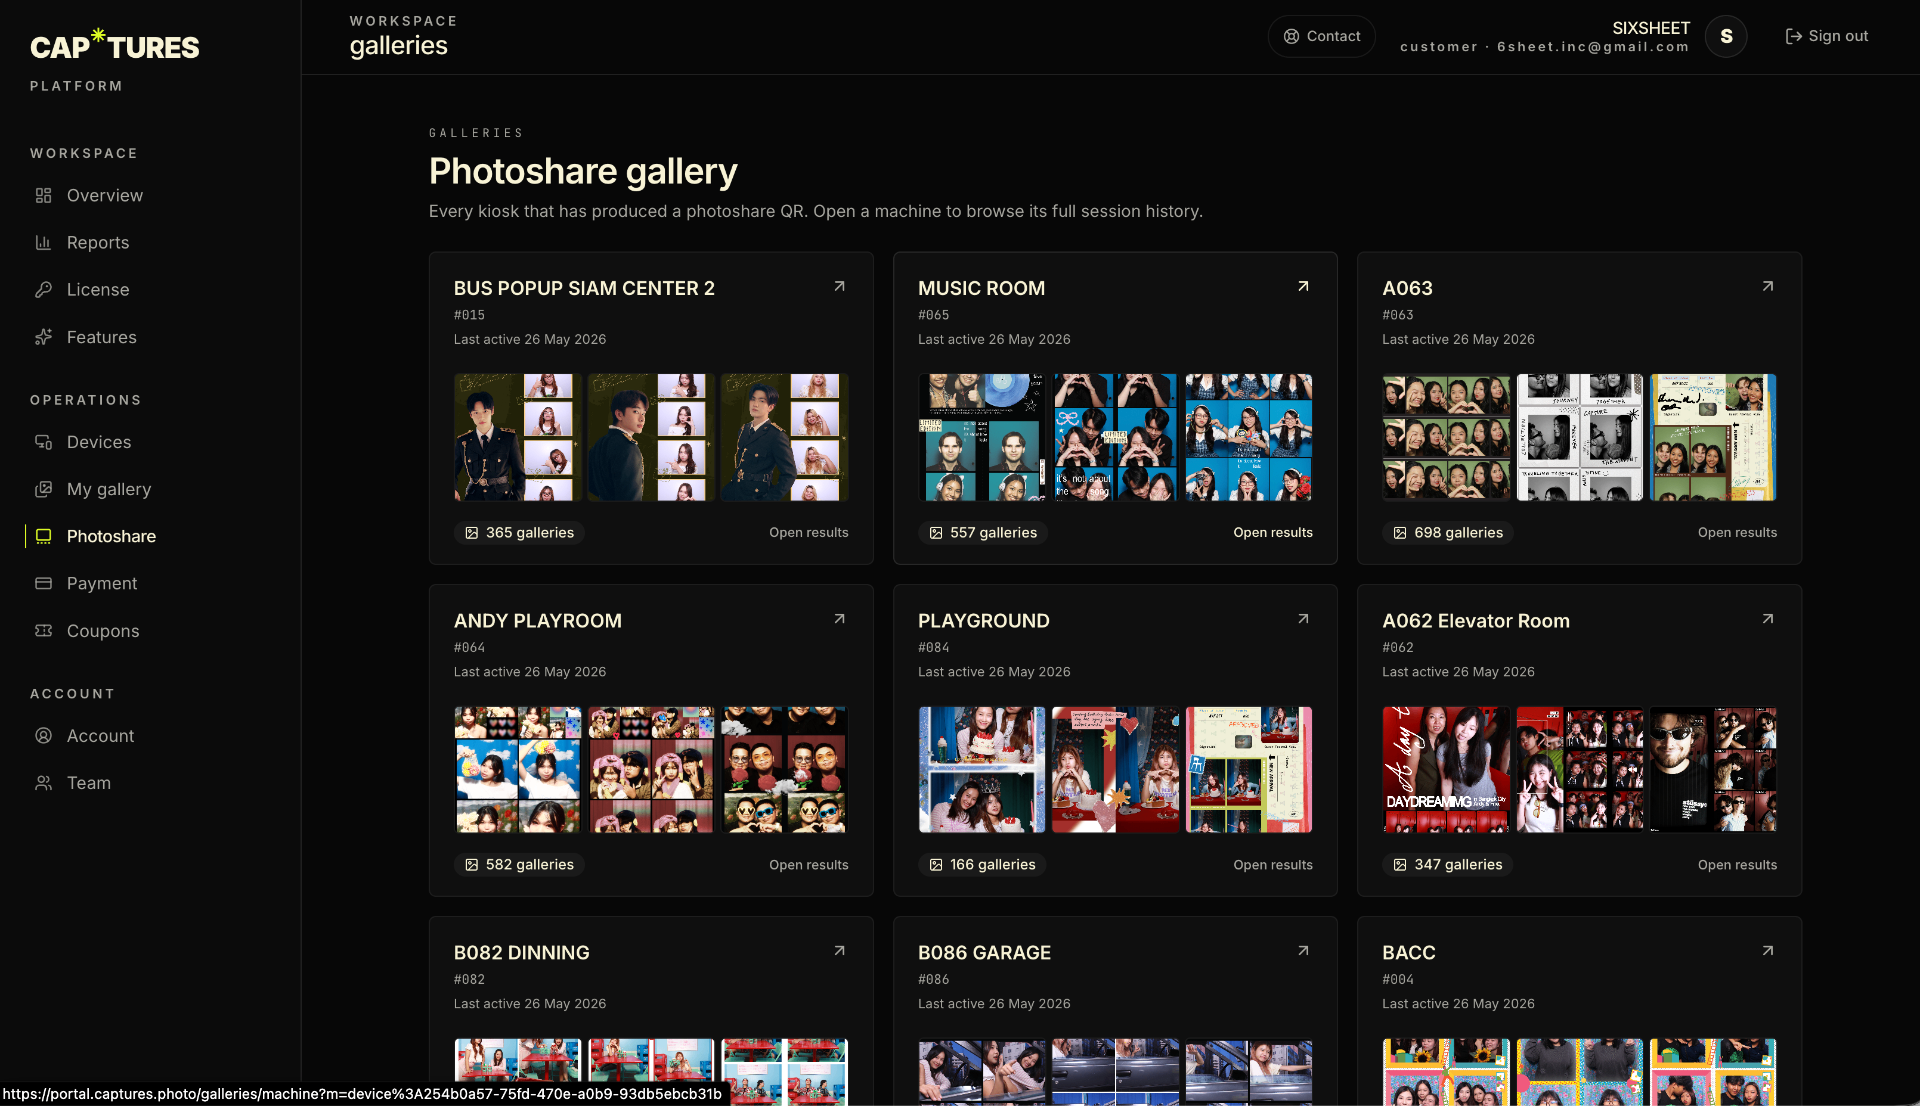Screen dimensions: 1920x1106
Task: Click the 582 galleries badge
Action: [519, 865]
